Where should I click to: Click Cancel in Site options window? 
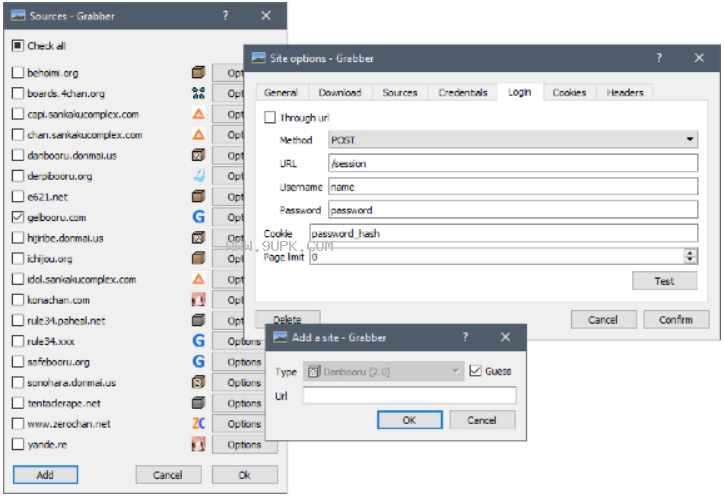(x=603, y=319)
